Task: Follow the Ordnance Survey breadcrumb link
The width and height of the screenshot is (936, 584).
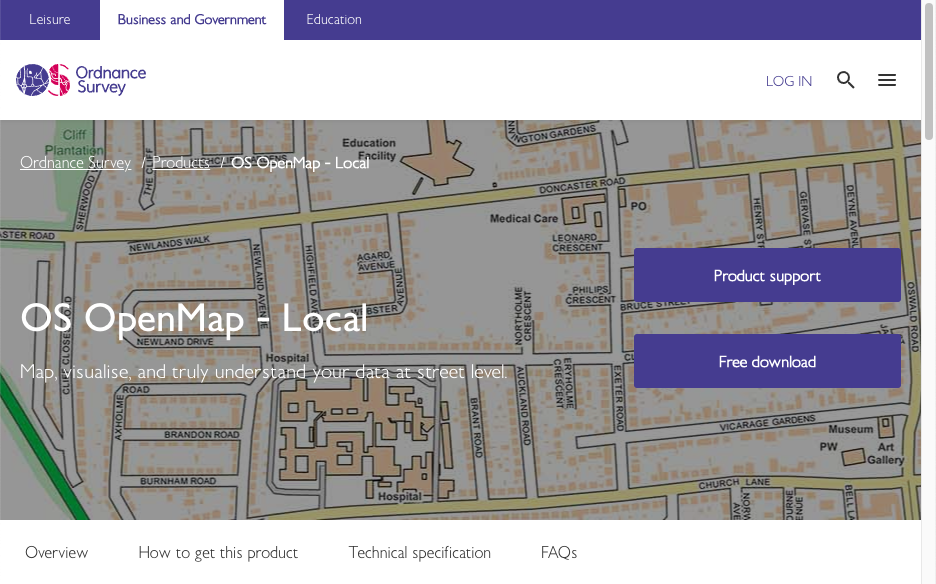Action: click(75, 162)
